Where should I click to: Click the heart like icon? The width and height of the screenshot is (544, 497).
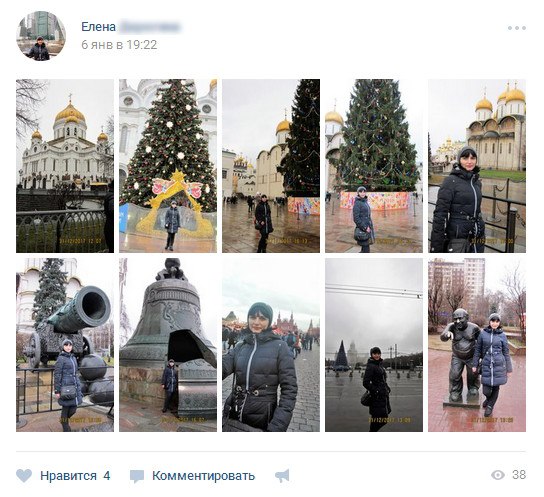(24, 475)
